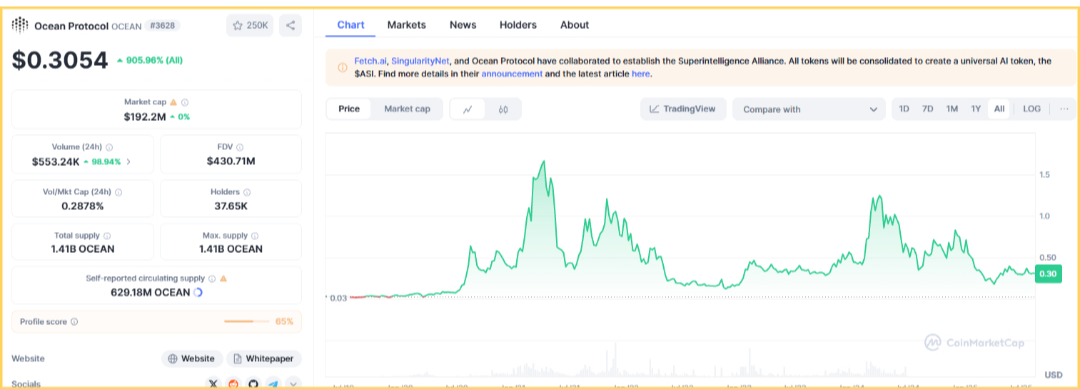Click Market cap warning triangle icon
This screenshot has width=1080, height=389.
pyautogui.click(x=174, y=102)
